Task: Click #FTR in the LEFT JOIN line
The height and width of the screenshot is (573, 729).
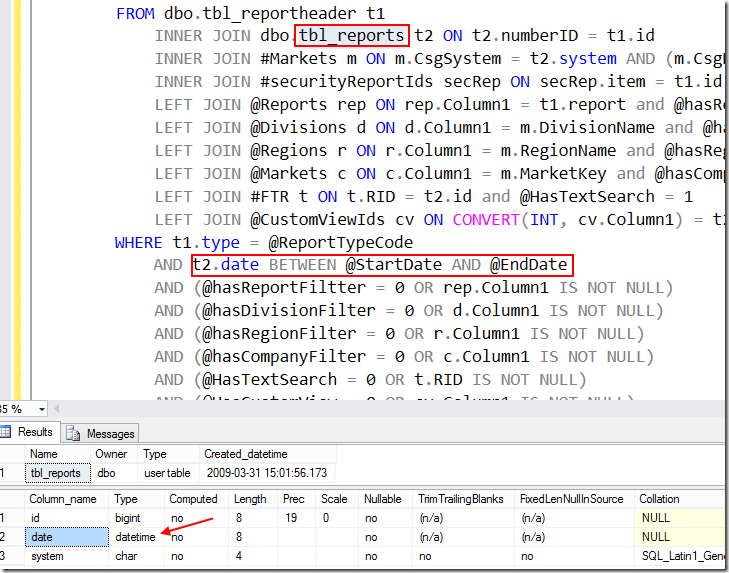Action: [274, 197]
